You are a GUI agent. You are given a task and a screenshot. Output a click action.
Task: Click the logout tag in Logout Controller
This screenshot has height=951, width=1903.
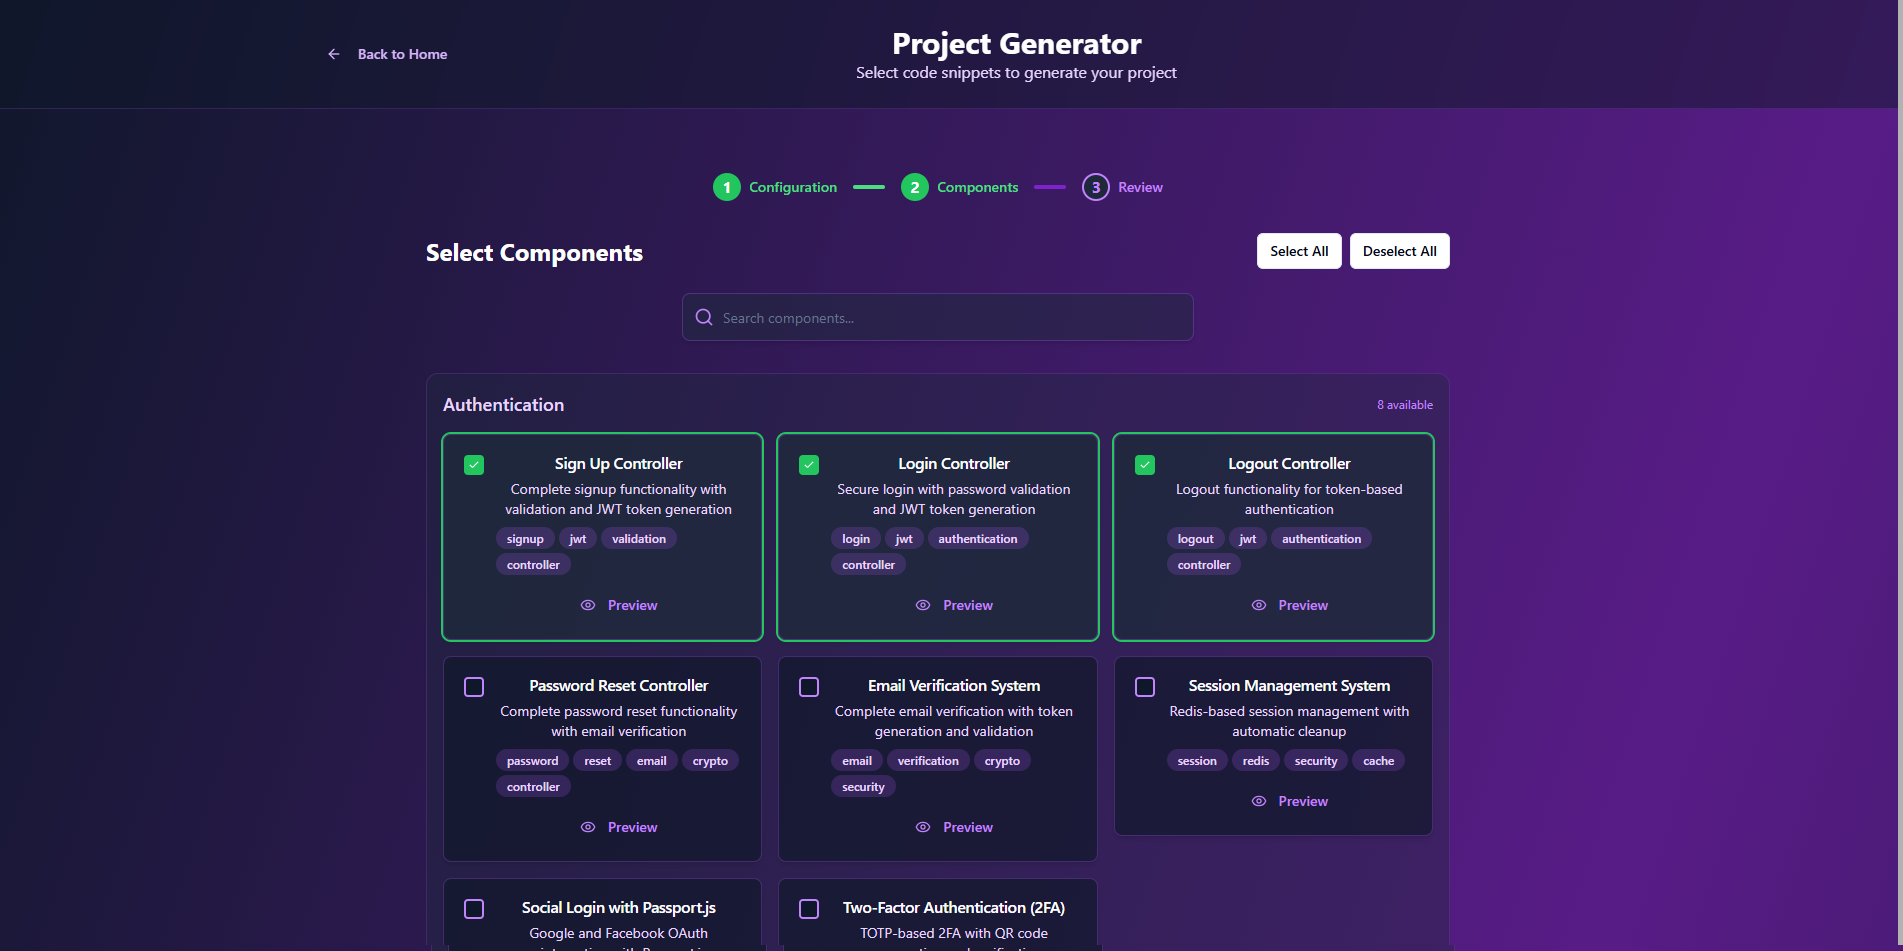tap(1195, 539)
